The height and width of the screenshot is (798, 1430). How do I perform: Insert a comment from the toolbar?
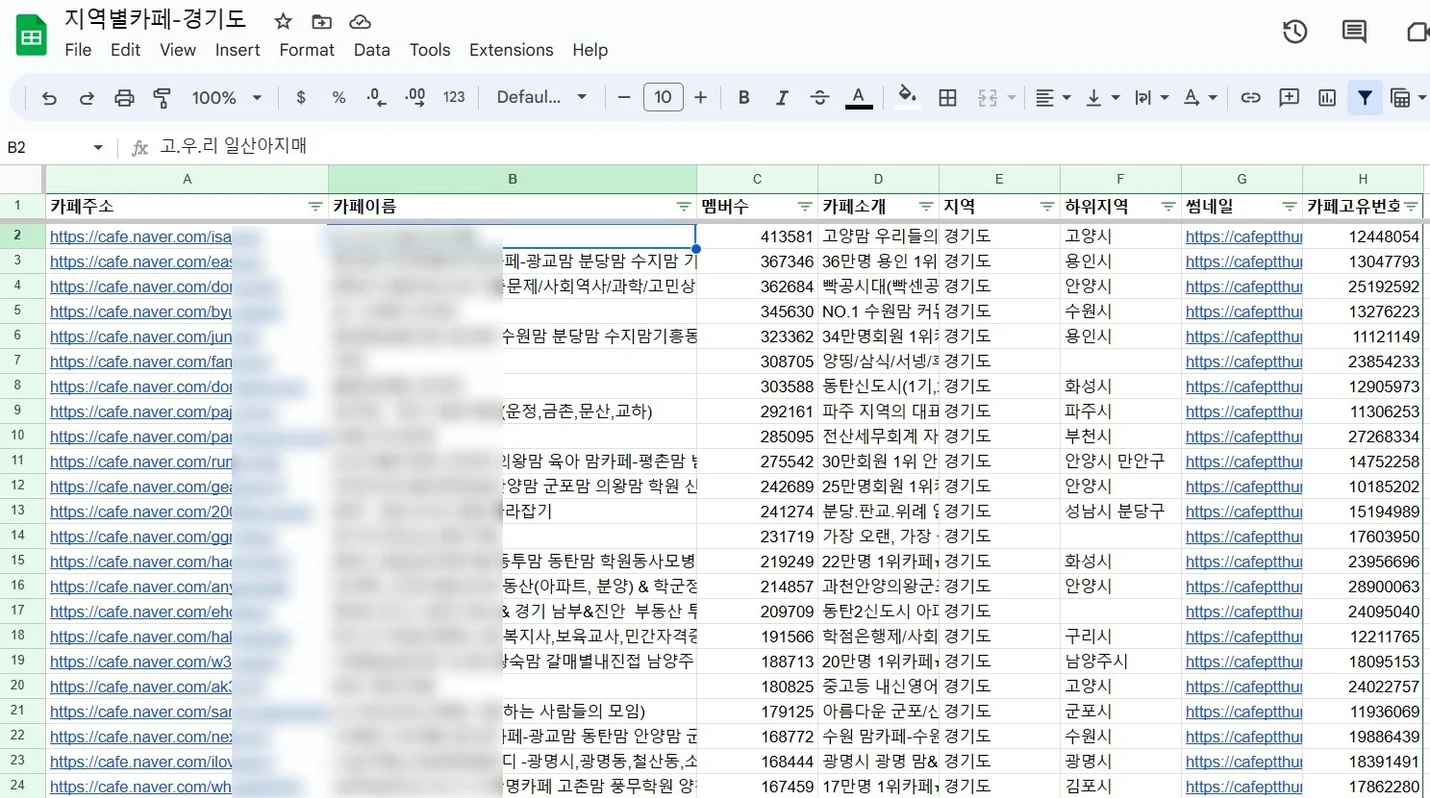tap(1289, 98)
